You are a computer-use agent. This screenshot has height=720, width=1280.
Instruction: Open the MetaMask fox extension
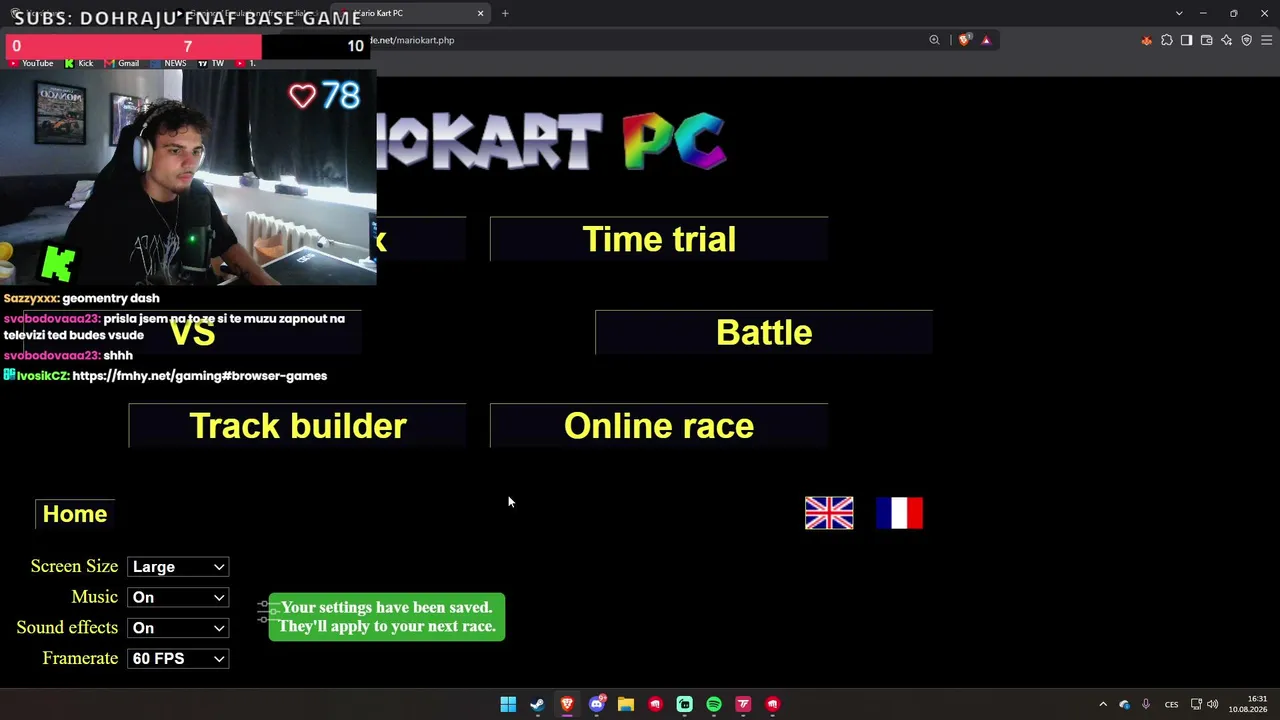[1146, 40]
